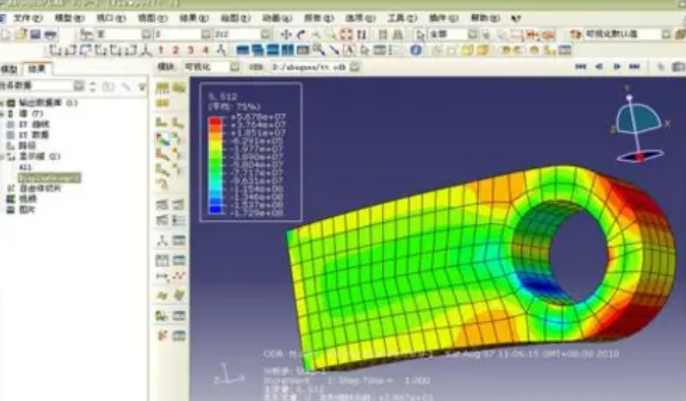This screenshot has width=686, height=401.
Task: Click the red number 4 view icon
Action: coord(206,50)
